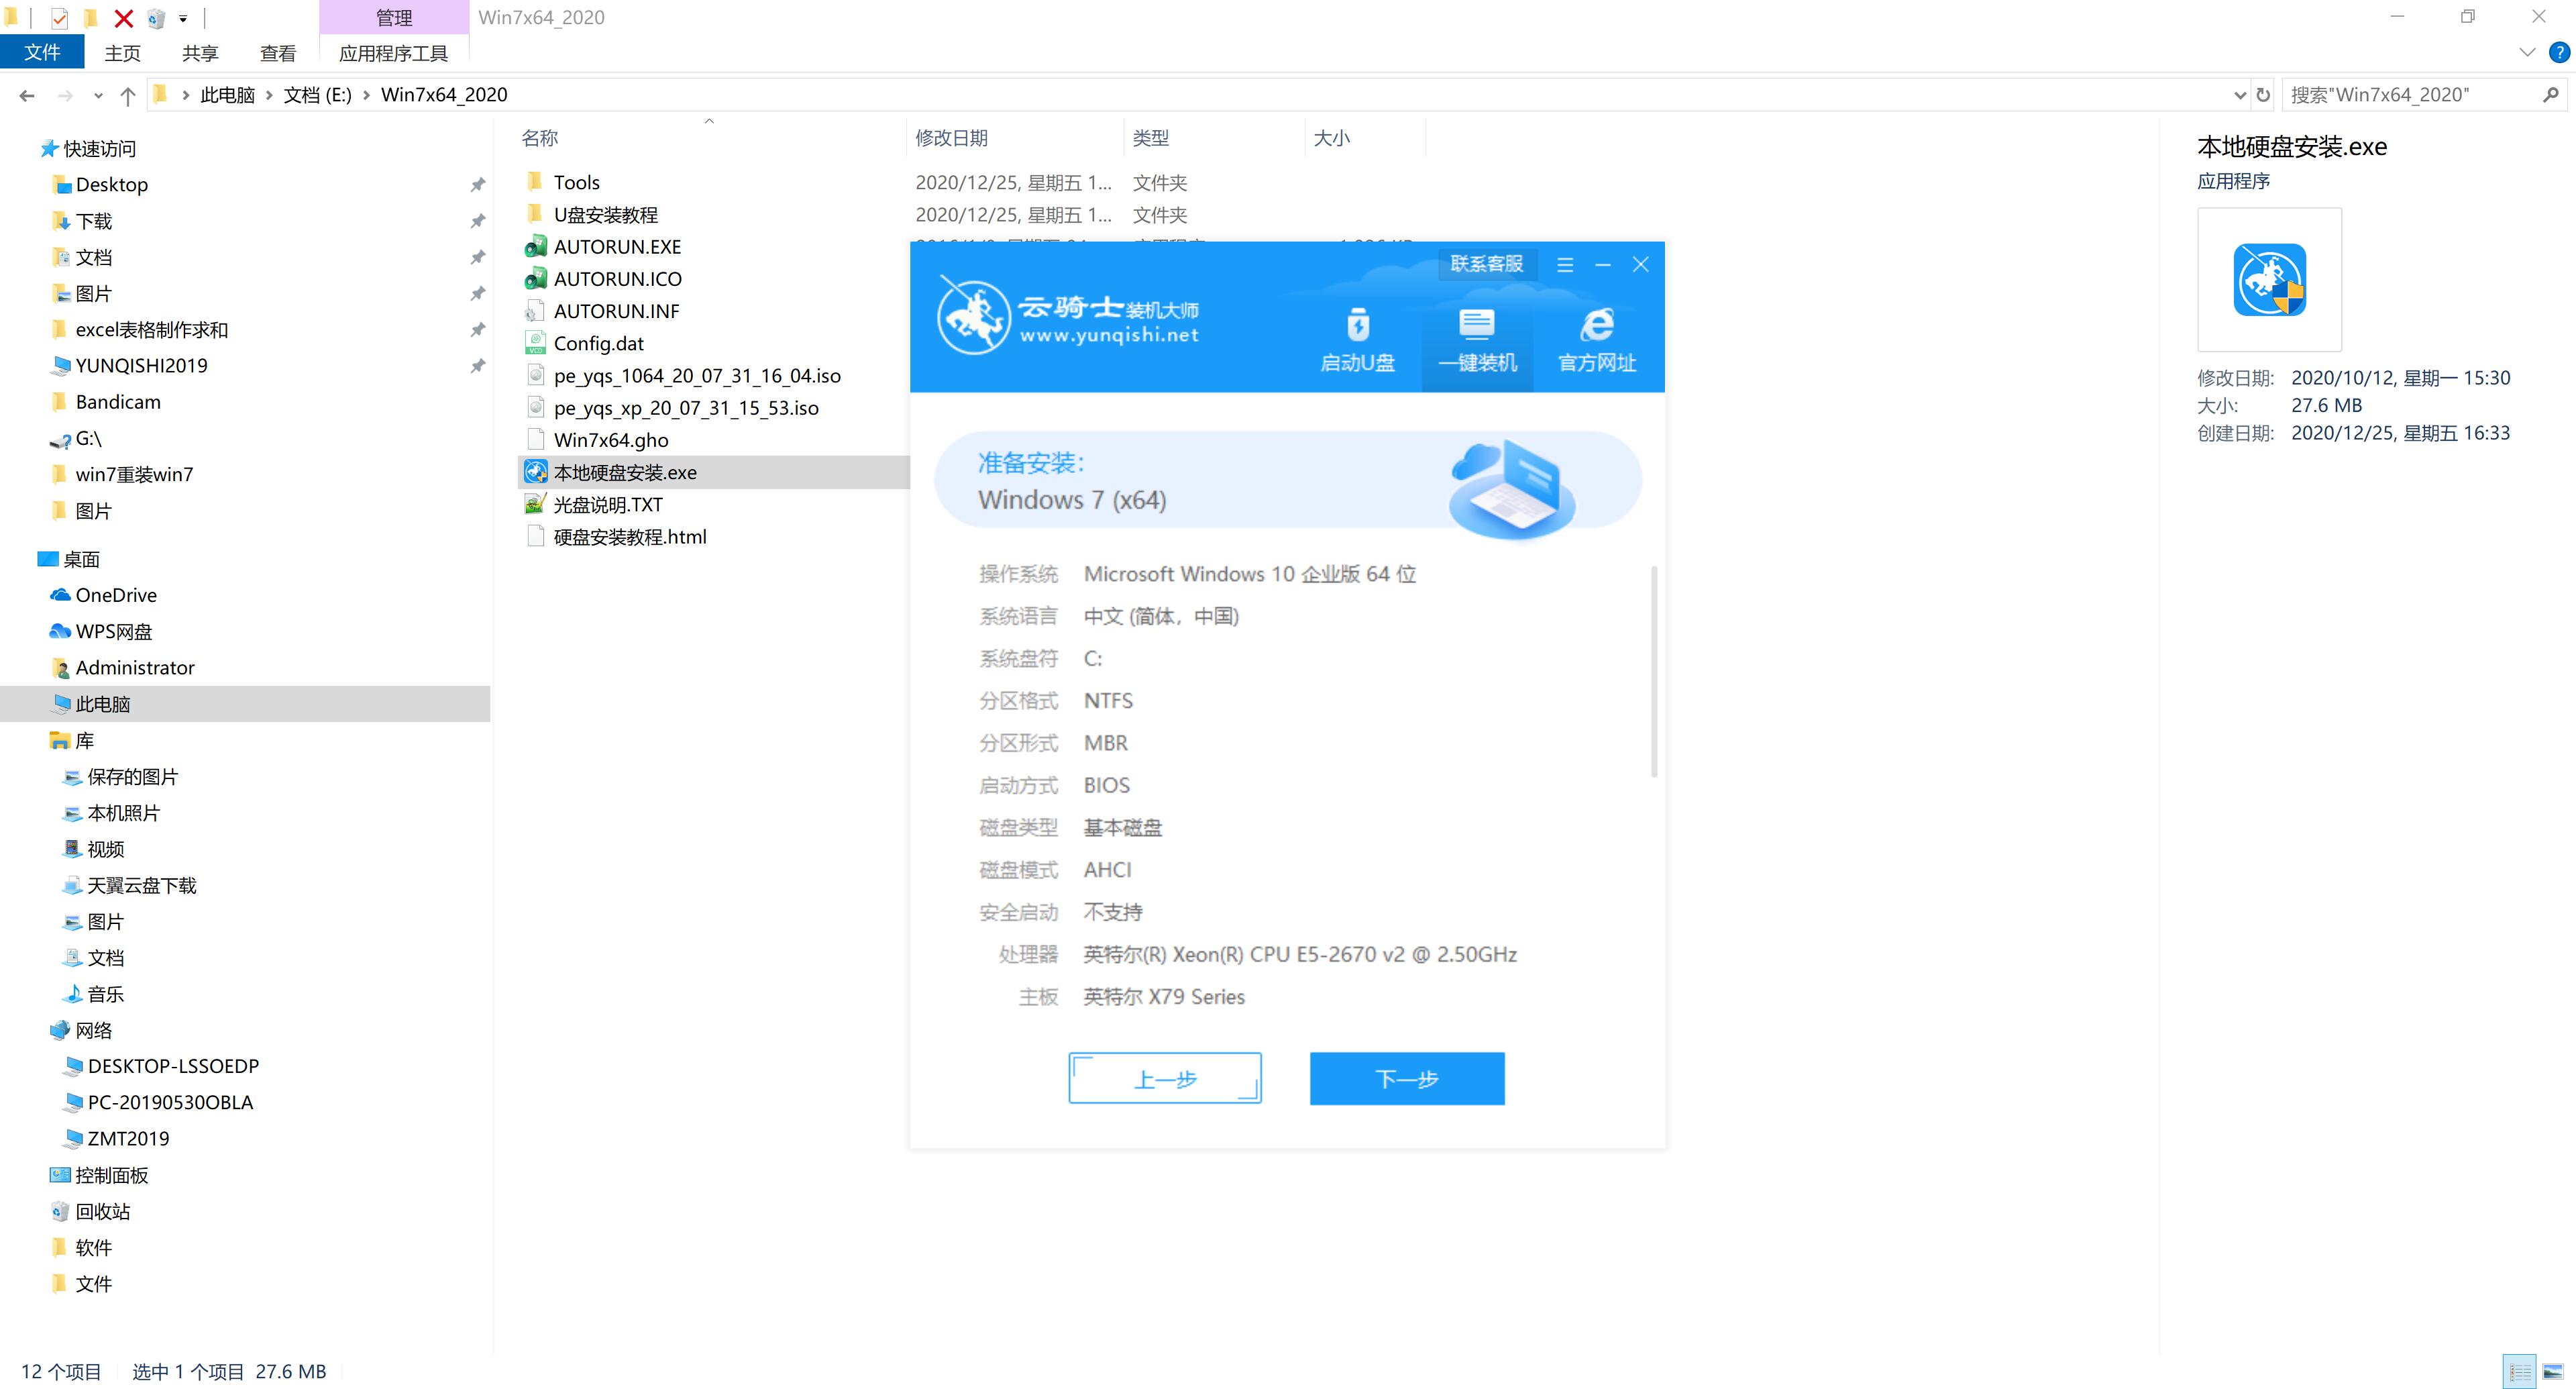
Task: Open the U盘安装教程 folder
Action: (x=607, y=214)
